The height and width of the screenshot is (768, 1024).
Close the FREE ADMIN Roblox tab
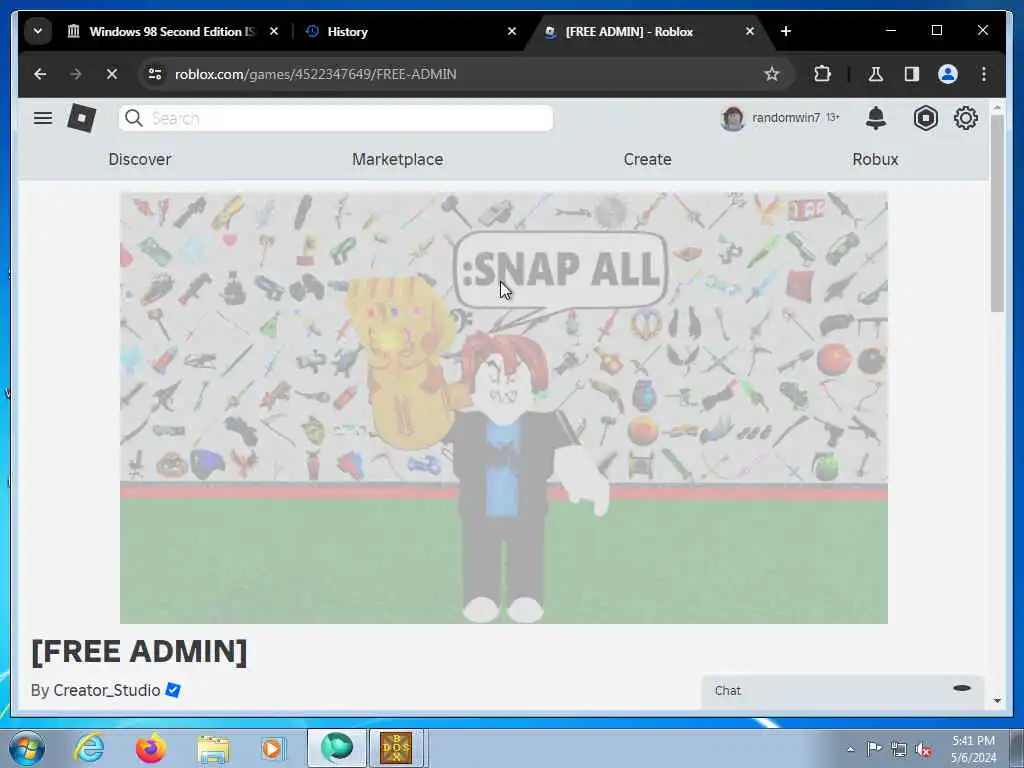point(750,31)
